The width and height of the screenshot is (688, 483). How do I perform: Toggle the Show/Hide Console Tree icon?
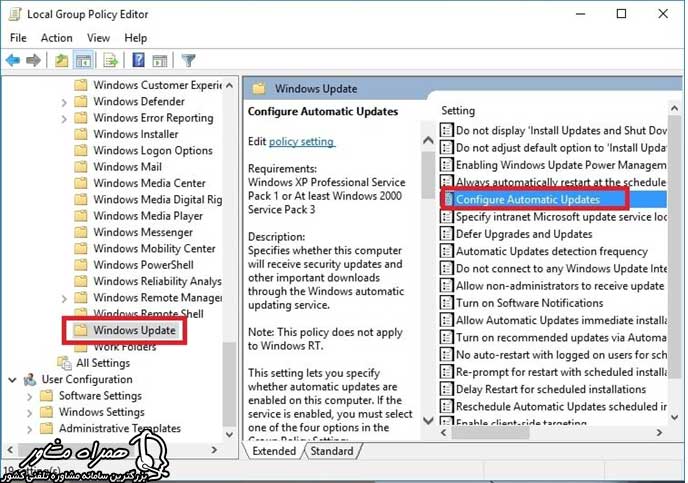[x=84, y=60]
